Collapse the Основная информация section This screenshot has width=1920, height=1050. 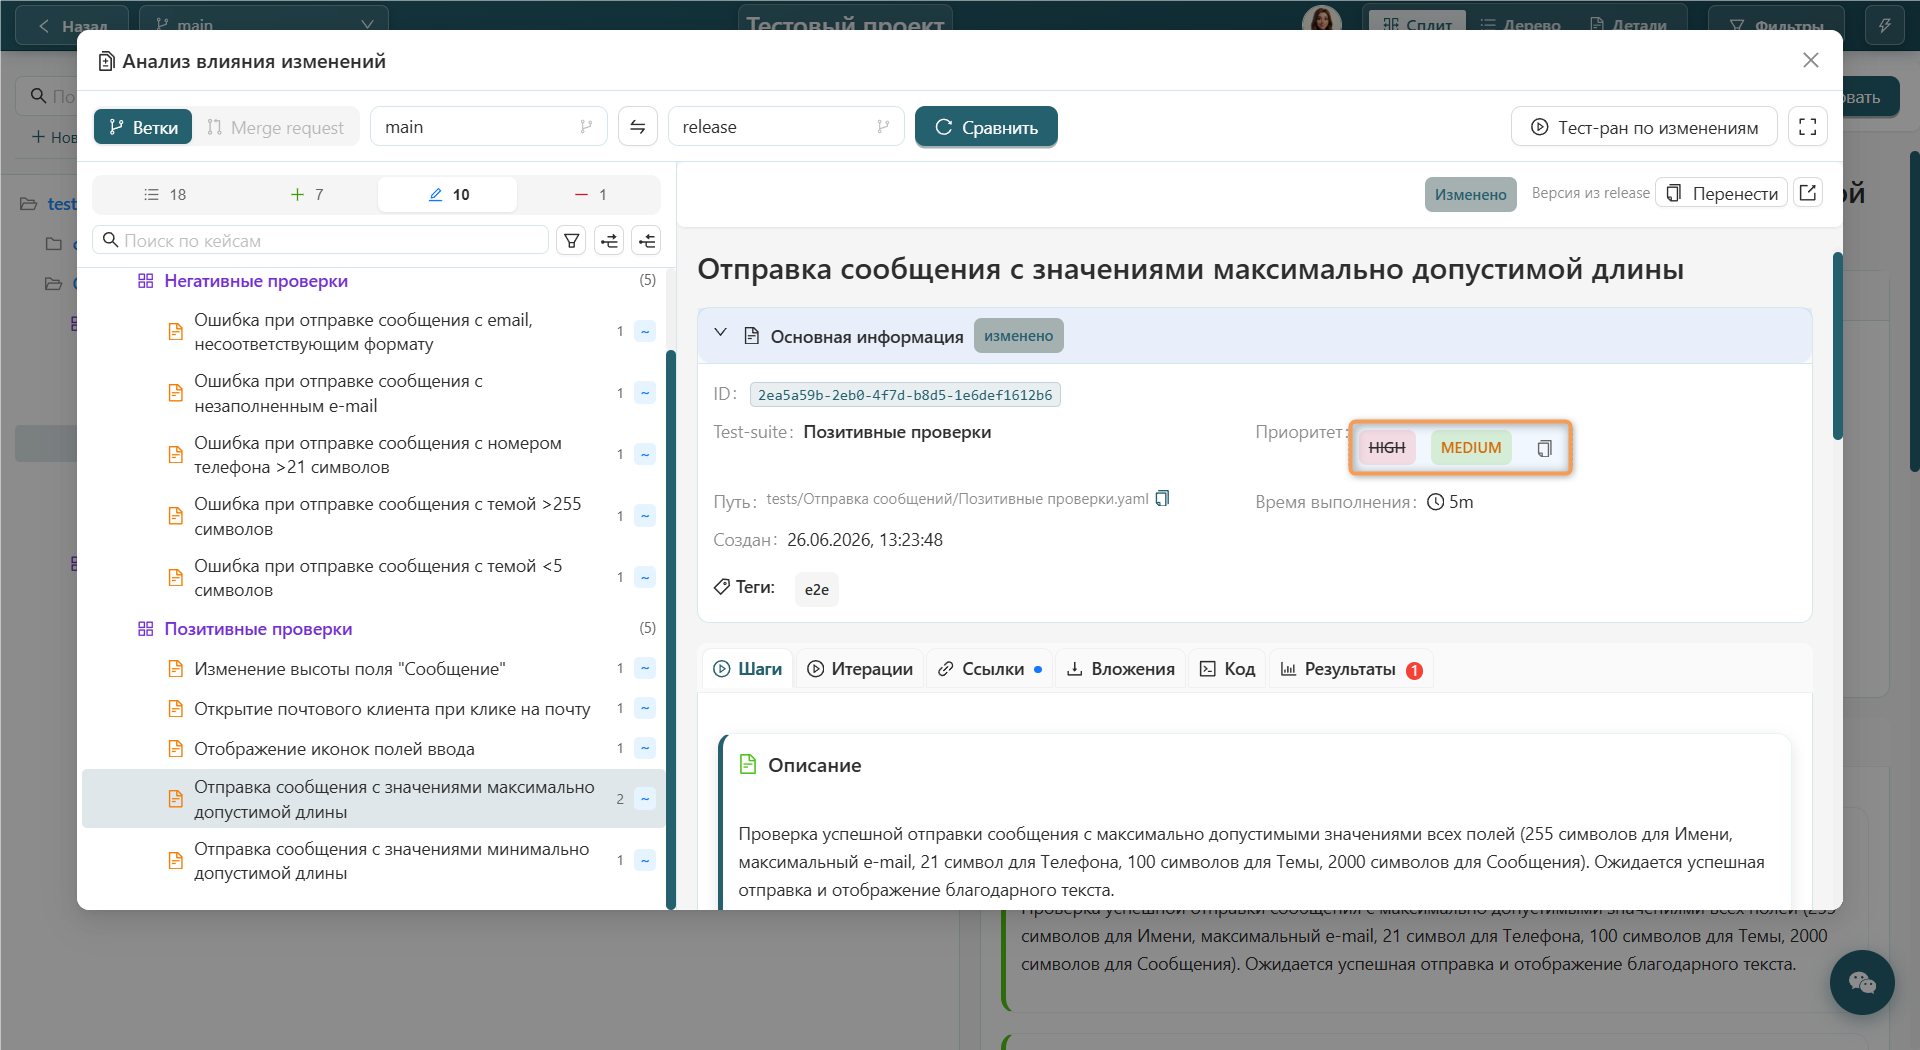pos(720,333)
